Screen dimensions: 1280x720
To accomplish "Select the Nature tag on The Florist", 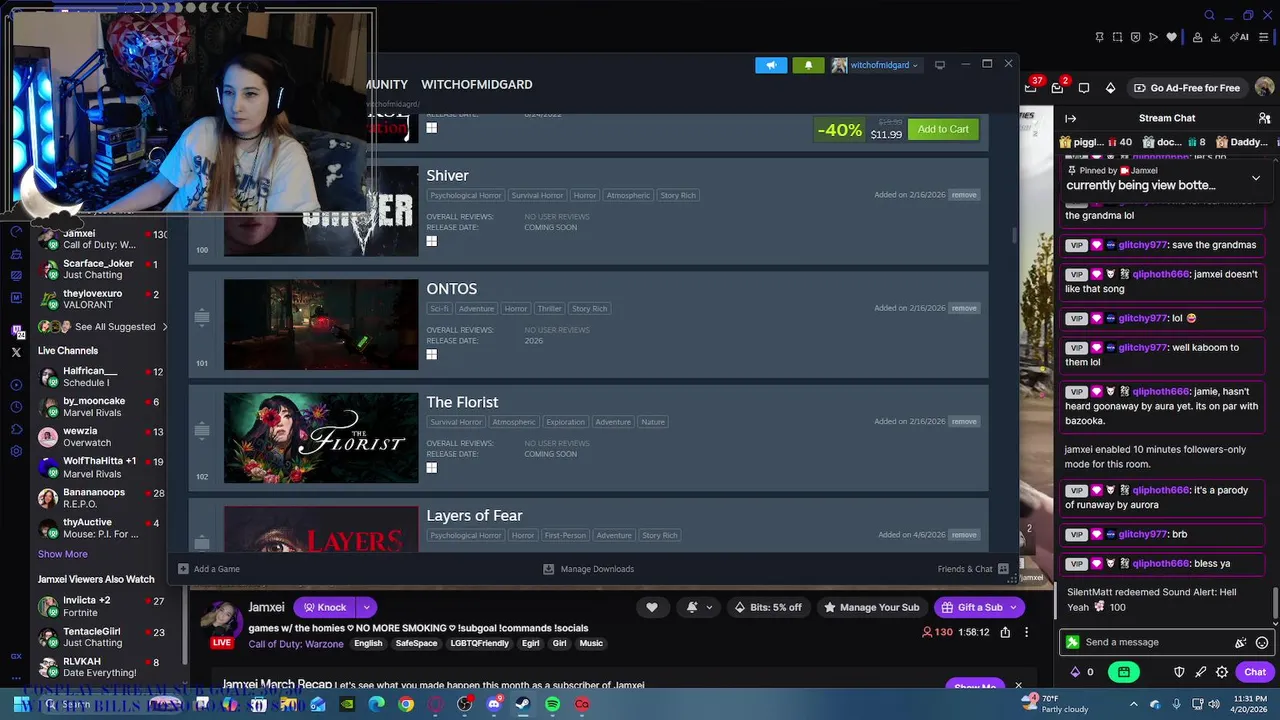I will (x=653, y=422).
